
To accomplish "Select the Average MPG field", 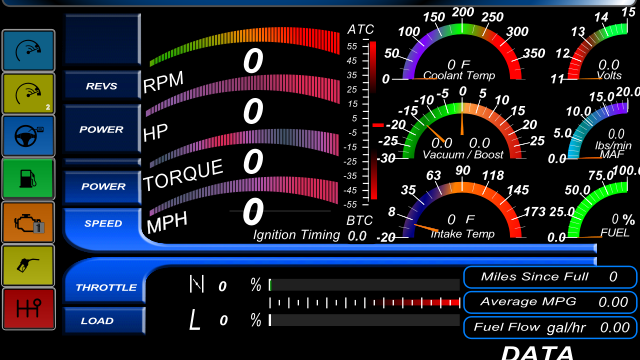I will [550, 302].
